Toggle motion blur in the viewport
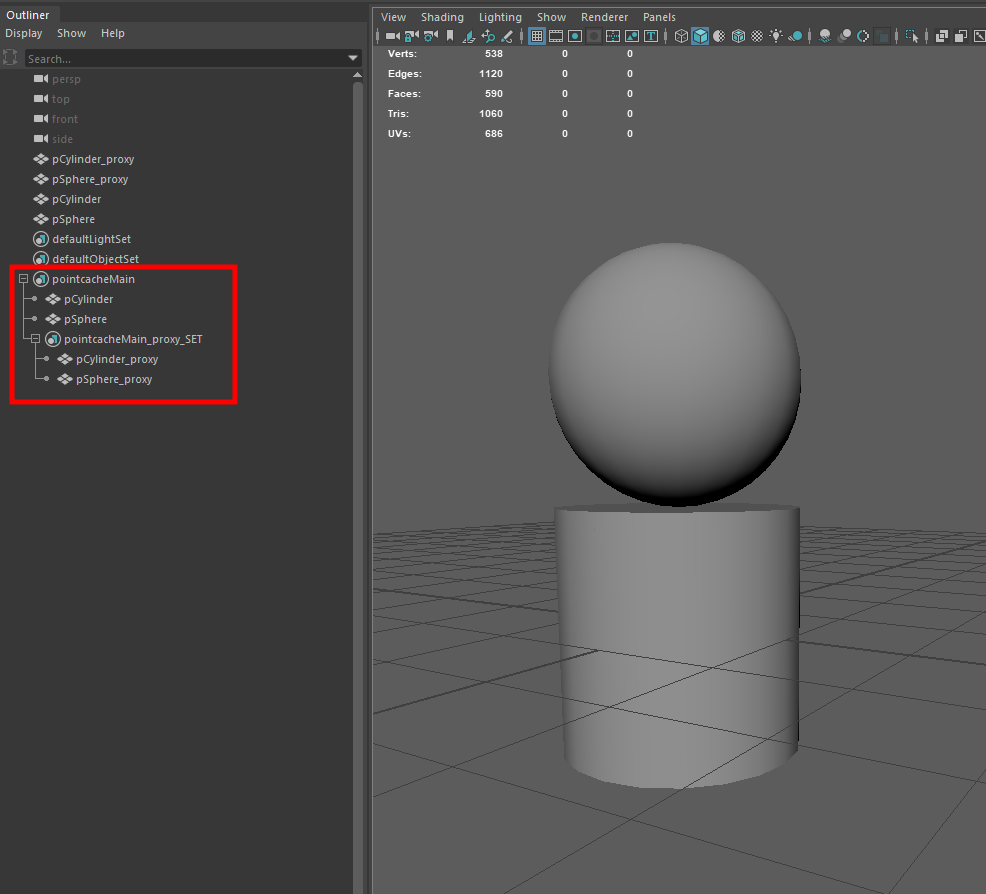The image size is (986, 894). [x=844, y=36]
